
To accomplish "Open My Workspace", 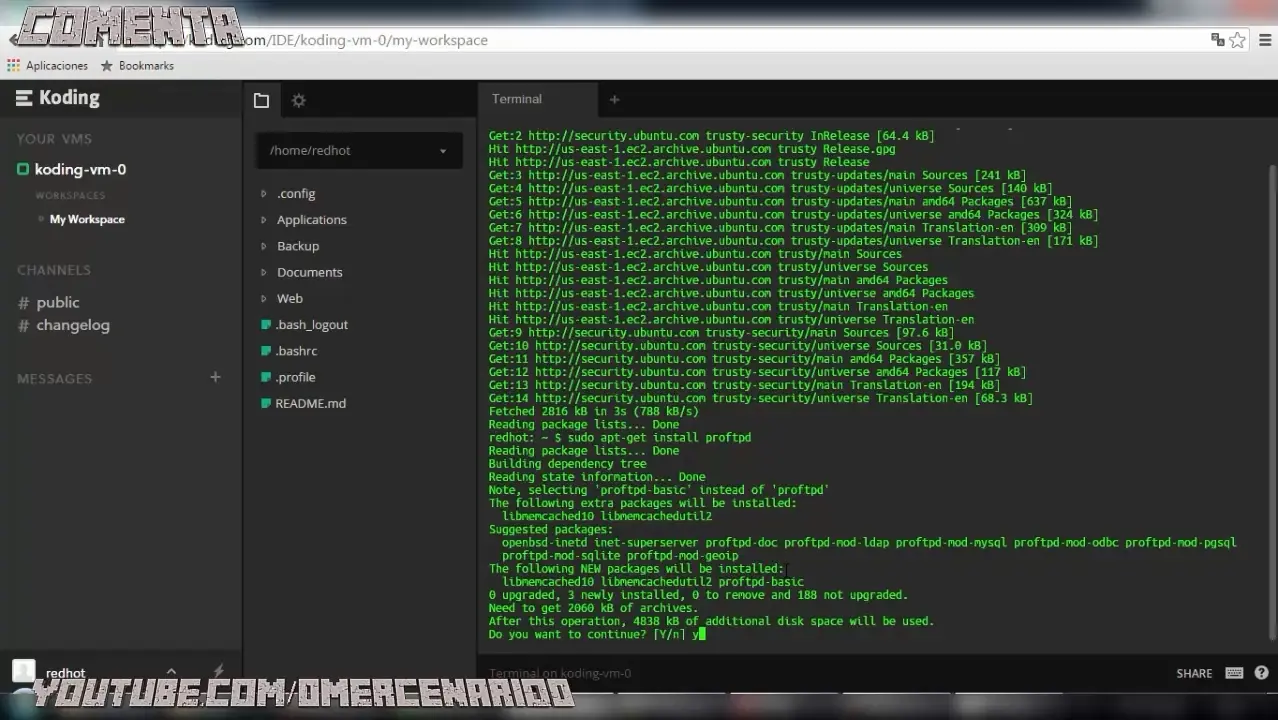I will click(87, 219).
